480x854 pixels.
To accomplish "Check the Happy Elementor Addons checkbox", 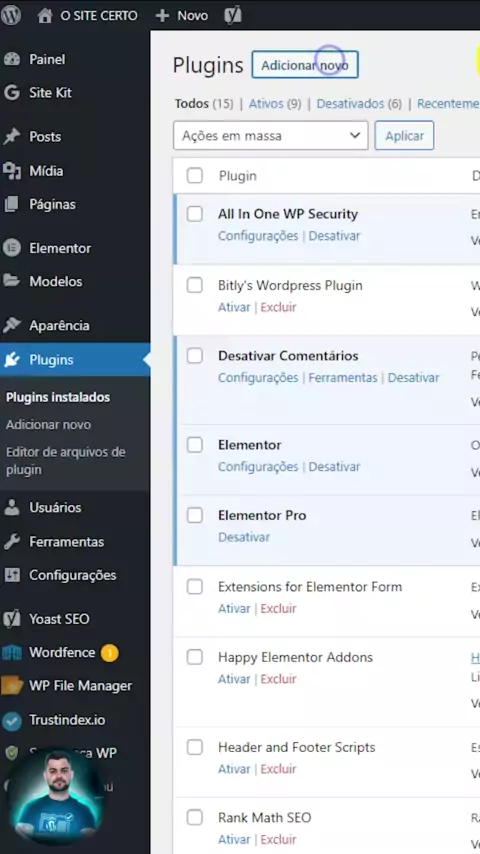I will pyautogui.click(x=195, y=657).
